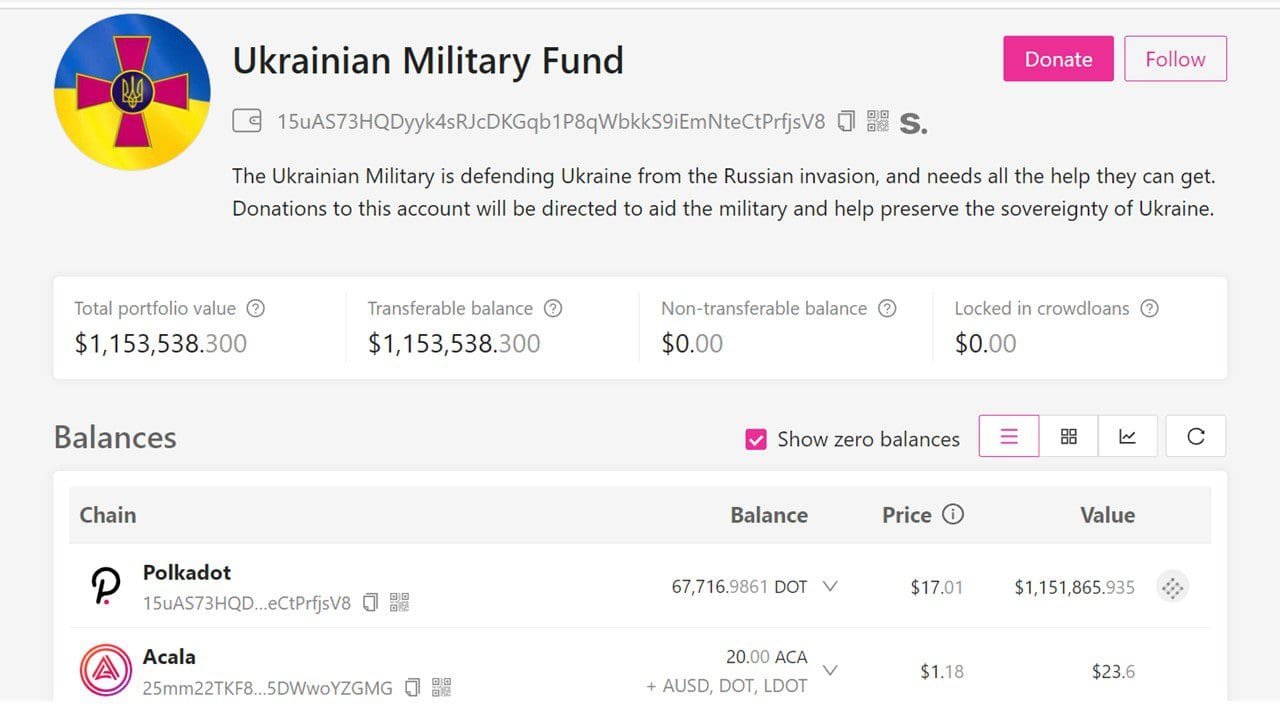This screenshot has width=1280, height=720.
Task: Follow the Ukrainian Military Fund account
Action: click(x=1175, y=59)
